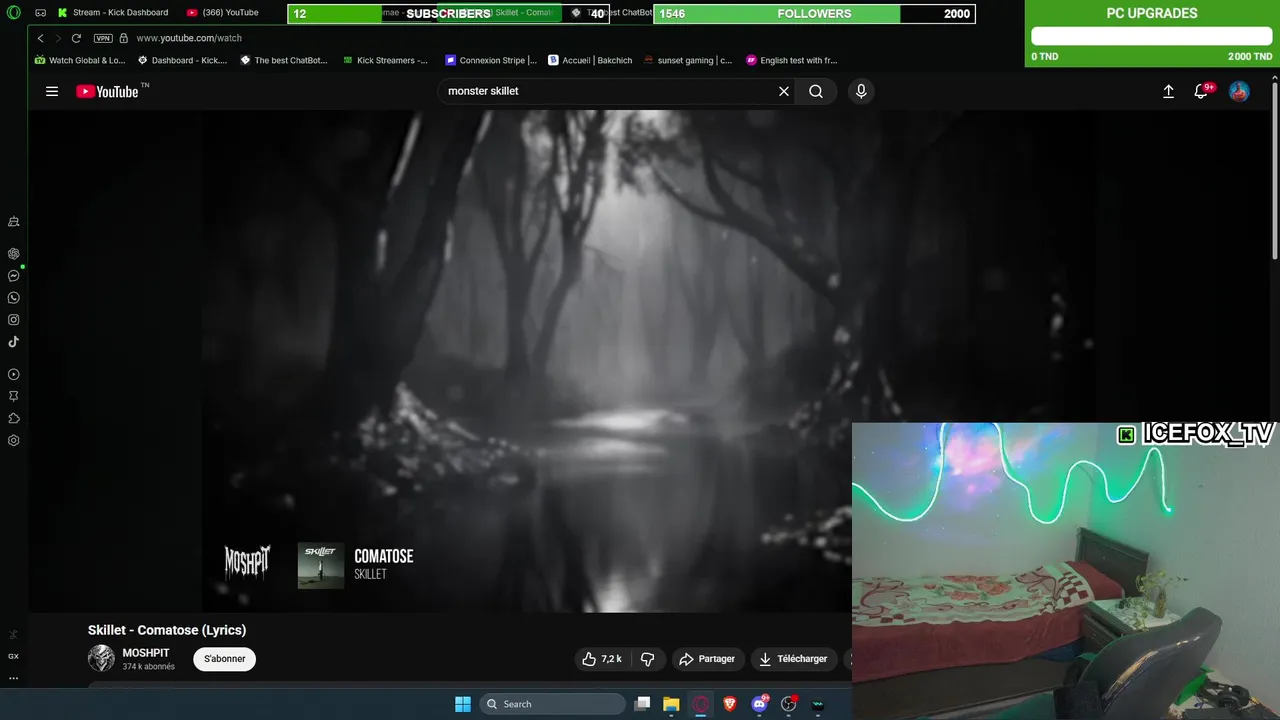Start voice search with microphone icon
This screenshot has width=1280, height=720.
861,91
